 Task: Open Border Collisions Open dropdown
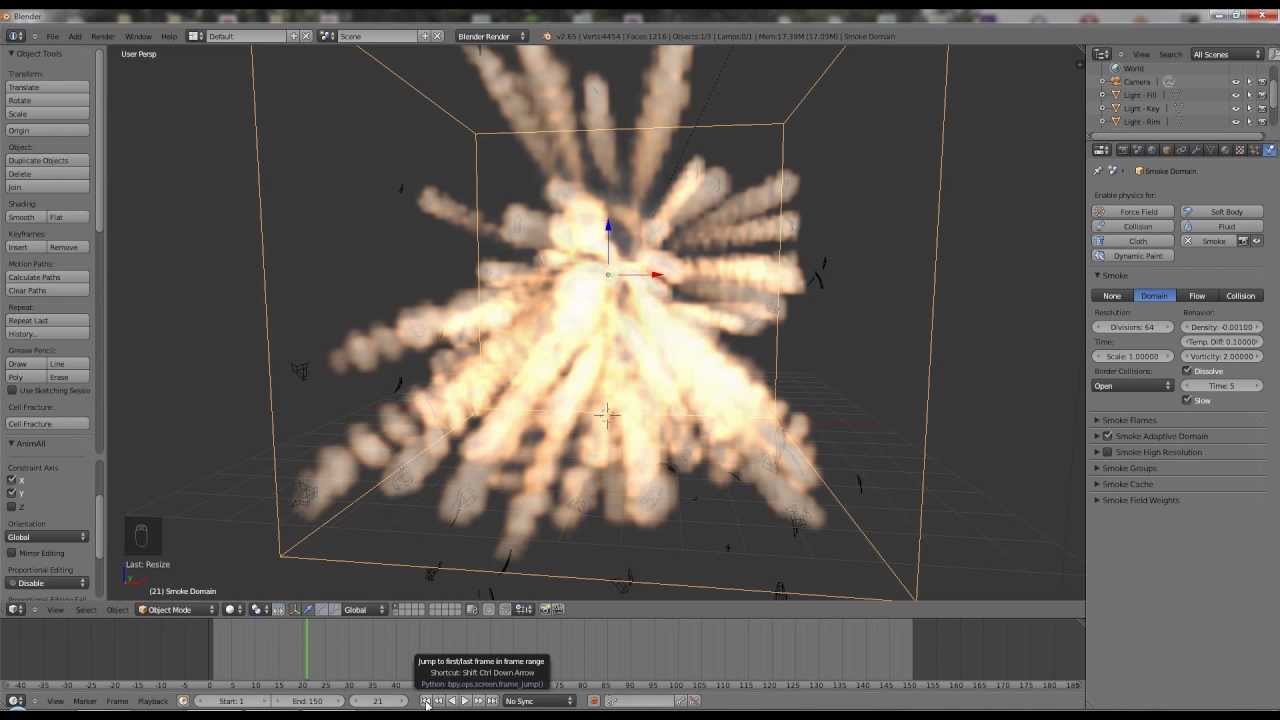click(x=1133, y=386)
